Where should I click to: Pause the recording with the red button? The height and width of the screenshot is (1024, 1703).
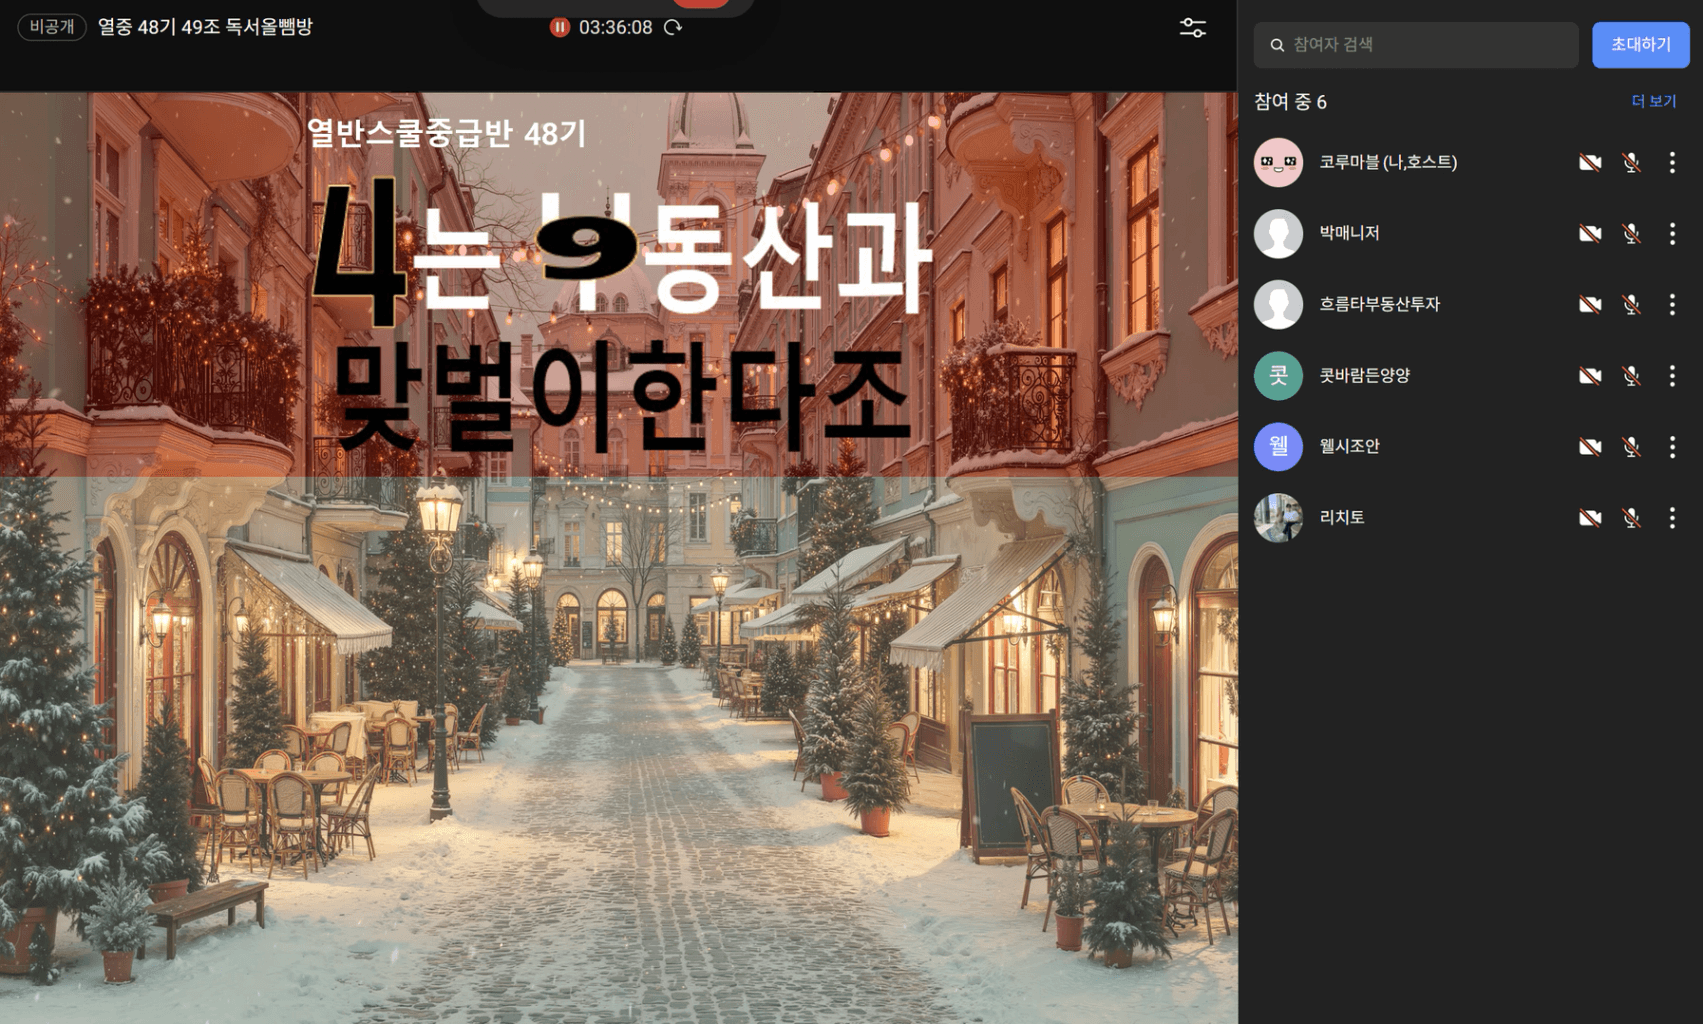coord(560,27)
